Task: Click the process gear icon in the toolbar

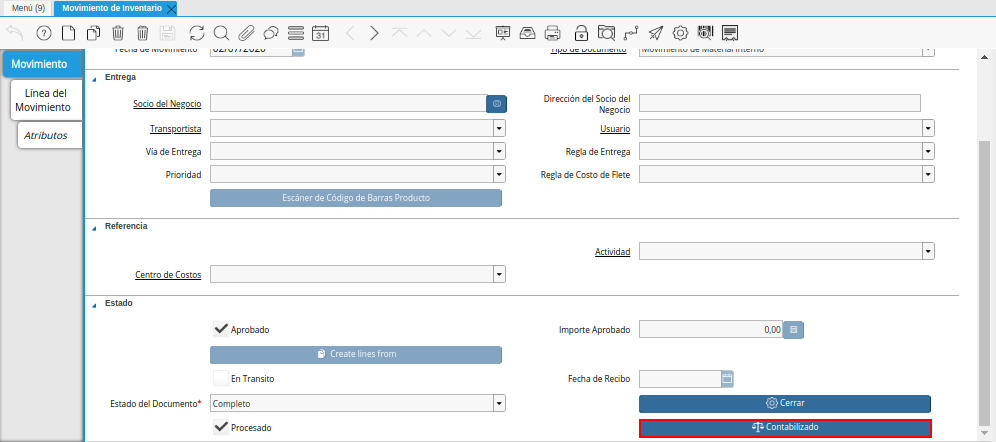Action: (680, 33)
